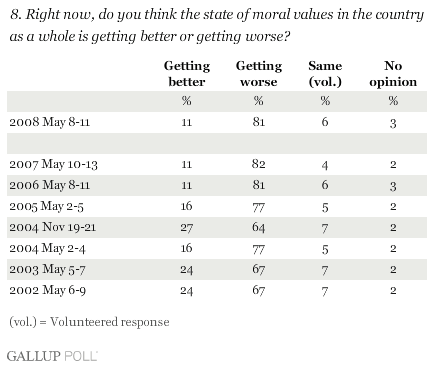434x367 pixels.
Task: Select the 2008 May 8-11 row label
Action: coord(50,122)
